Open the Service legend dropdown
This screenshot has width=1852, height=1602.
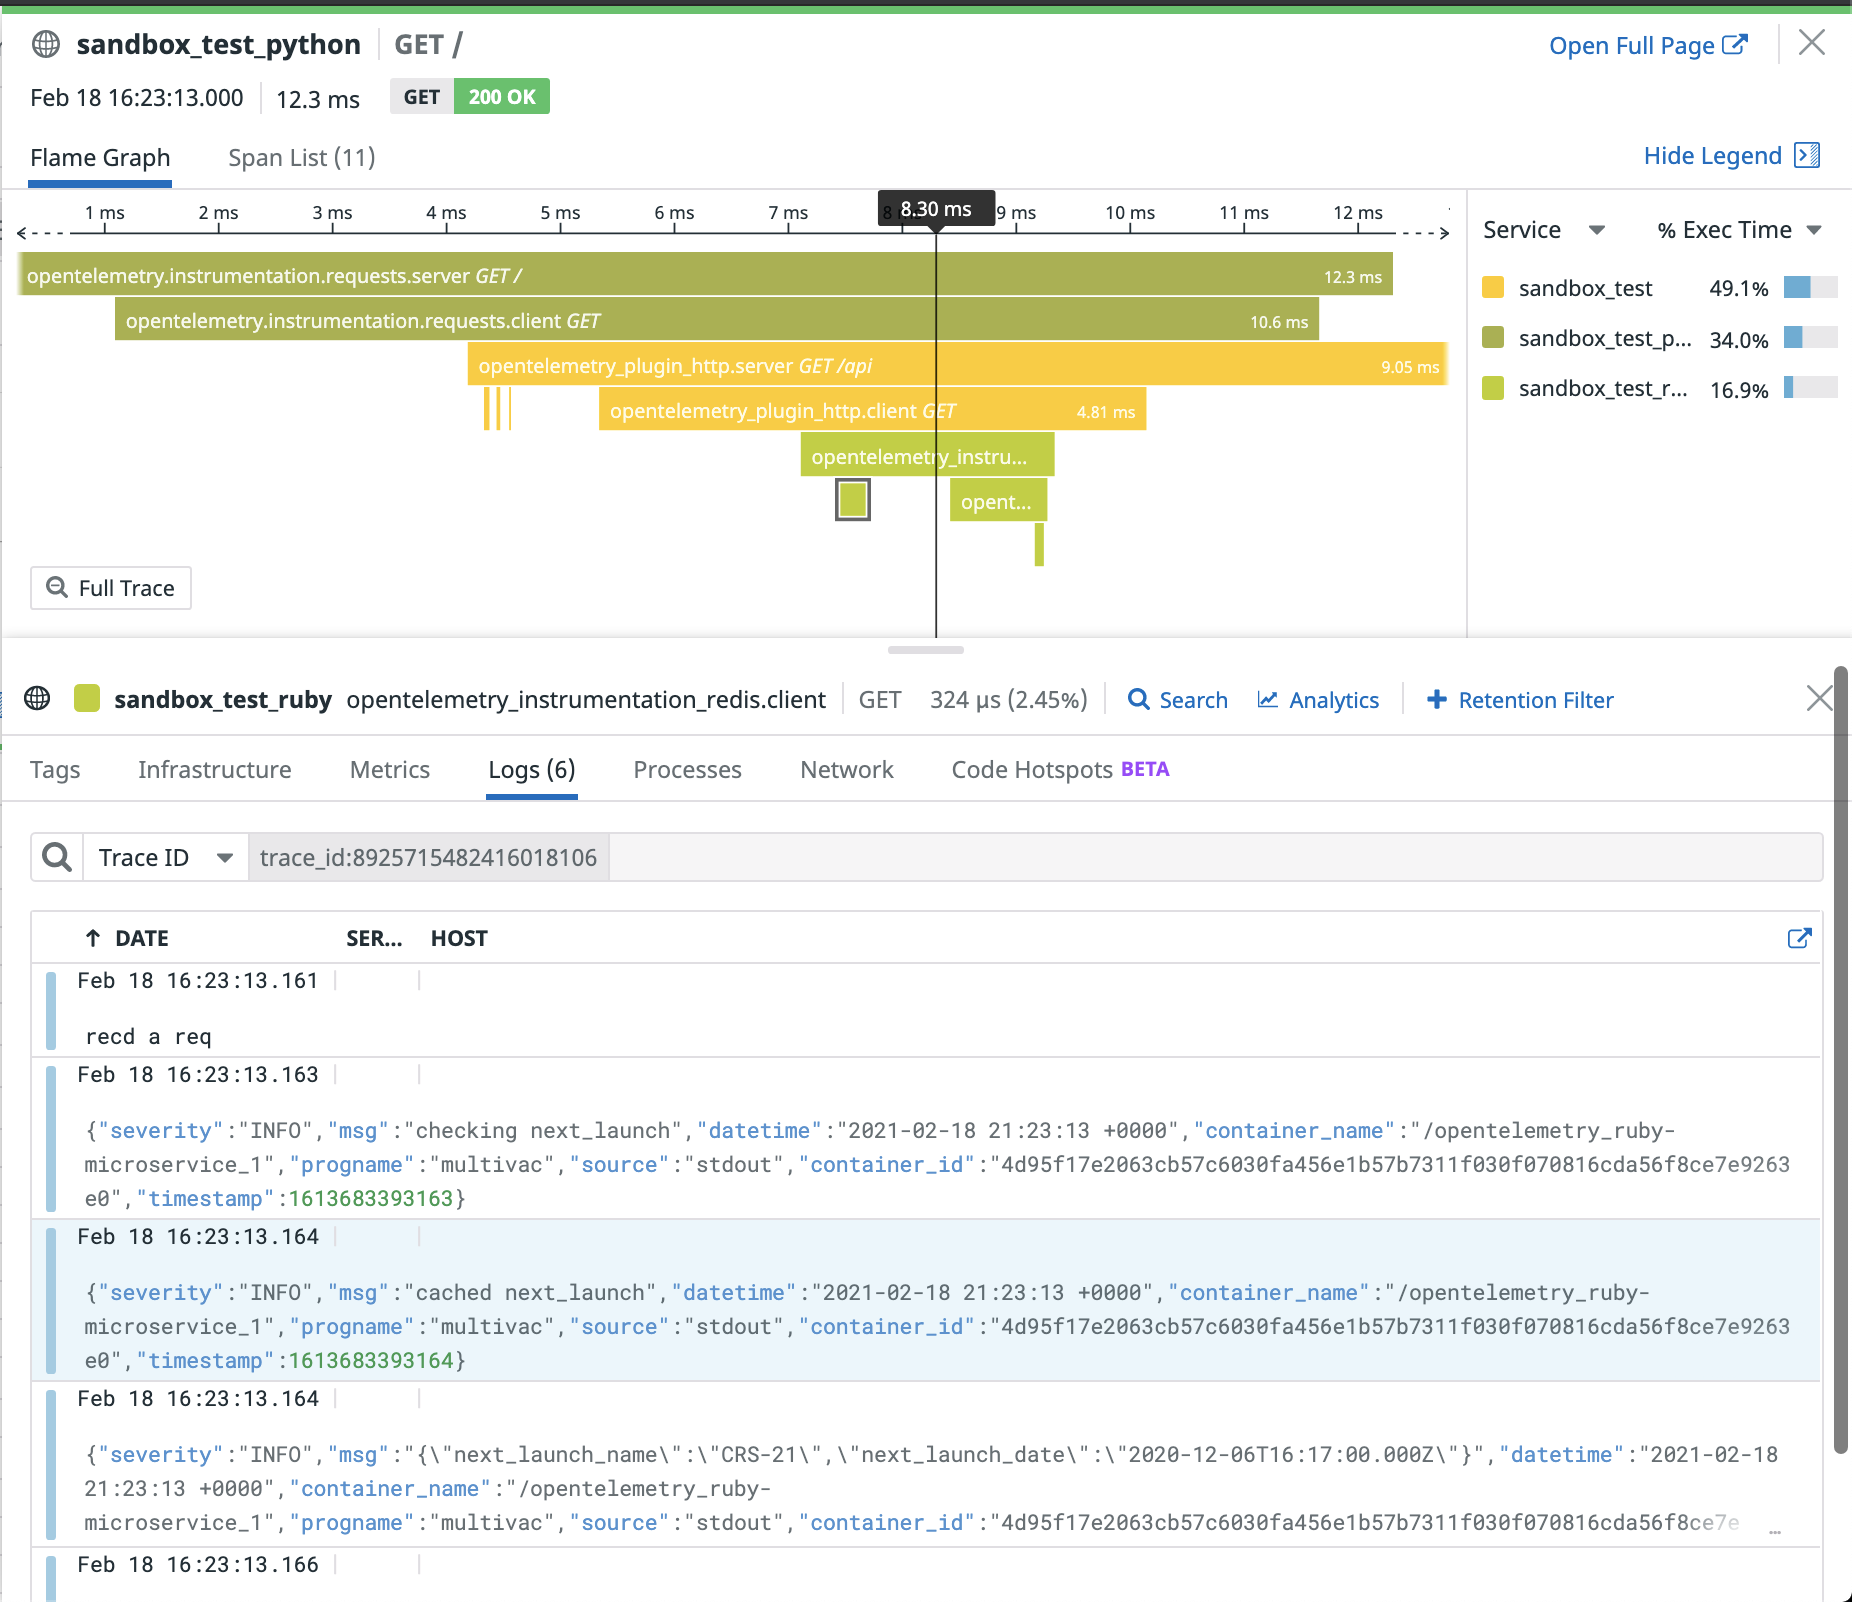(1543, 230)
